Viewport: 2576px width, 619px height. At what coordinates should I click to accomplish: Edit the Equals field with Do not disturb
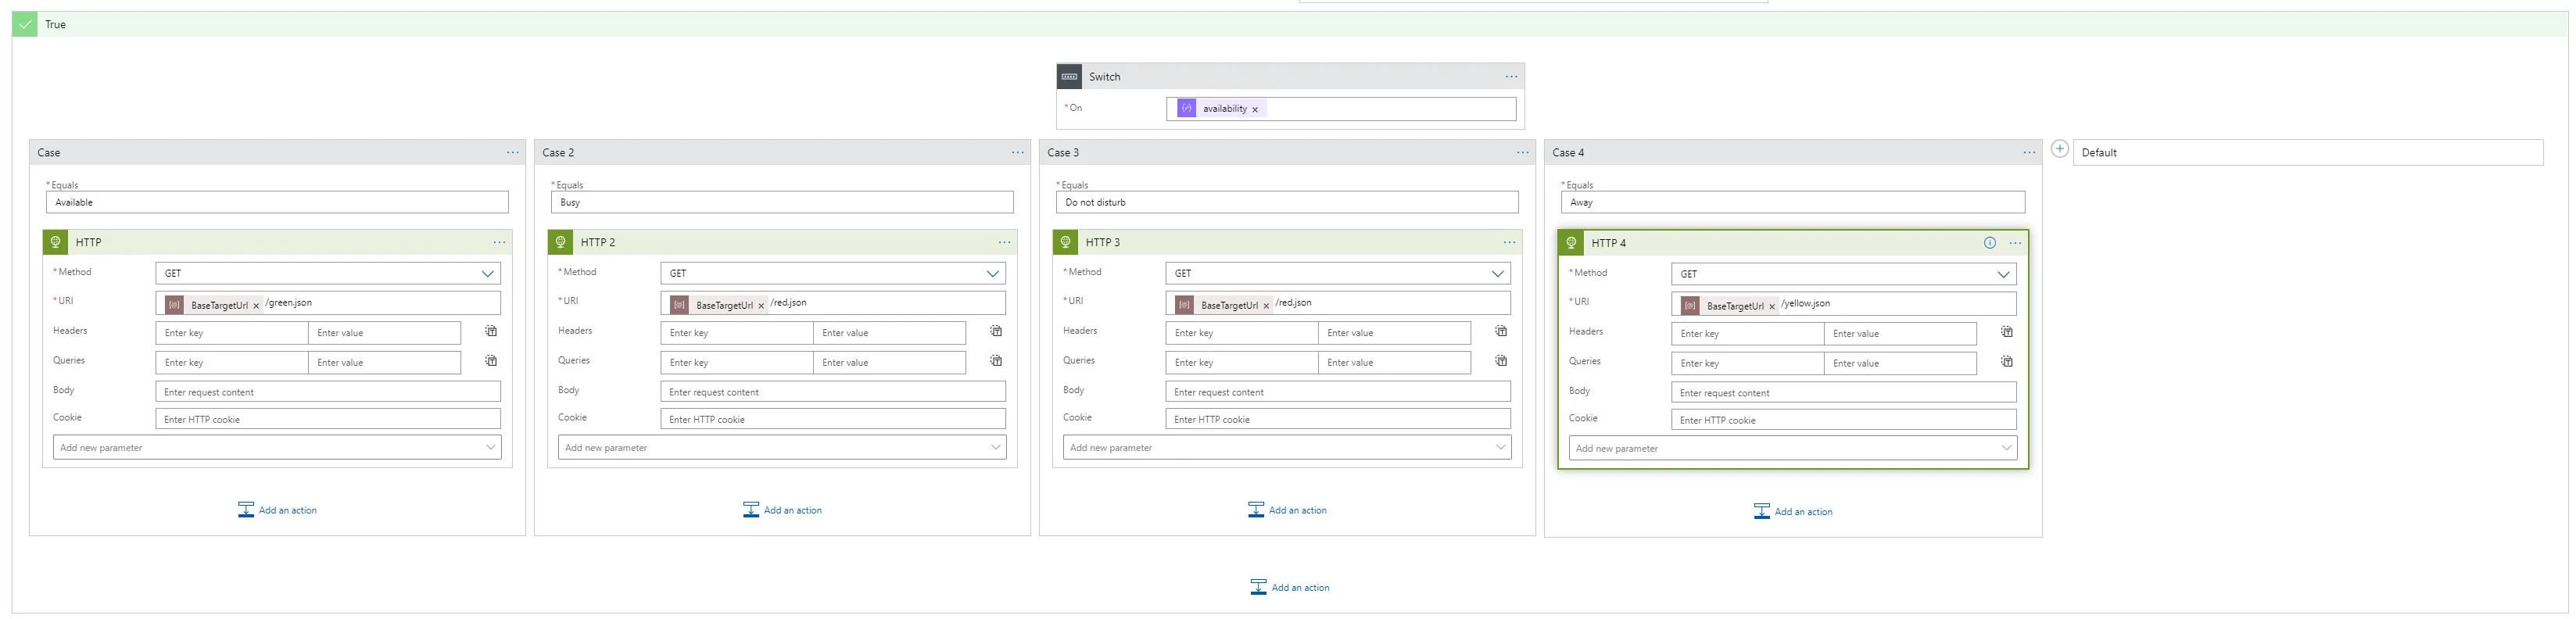pyautogui.click(x=1287, y=203)
